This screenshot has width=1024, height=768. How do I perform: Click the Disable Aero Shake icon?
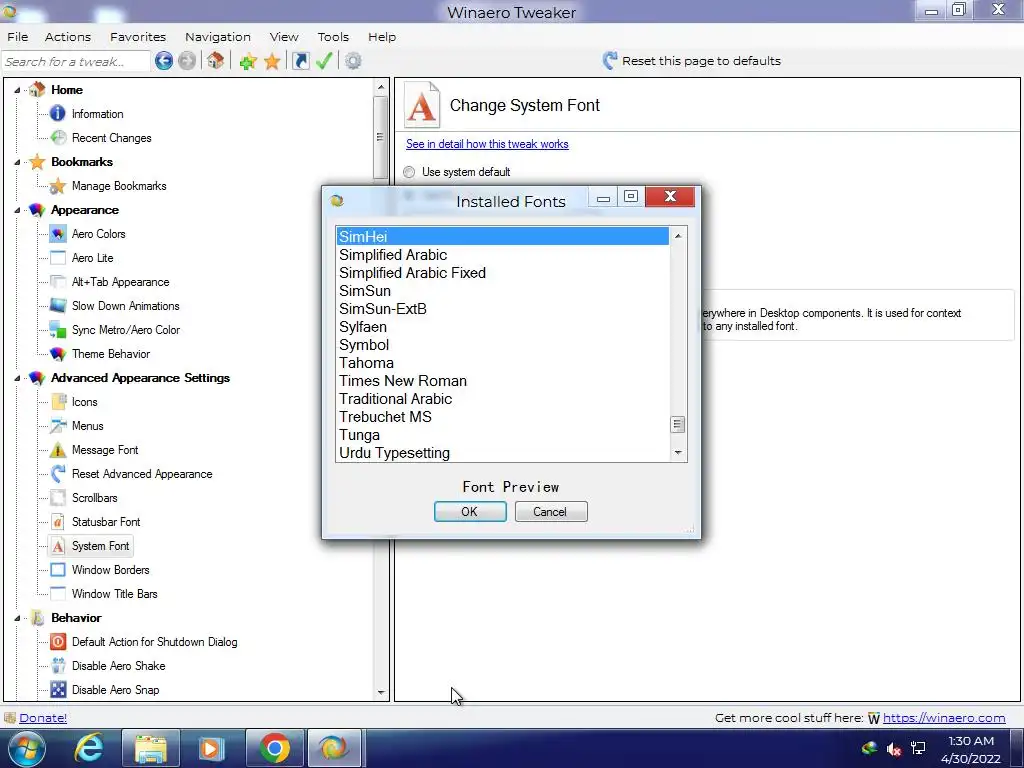[58, 665]
